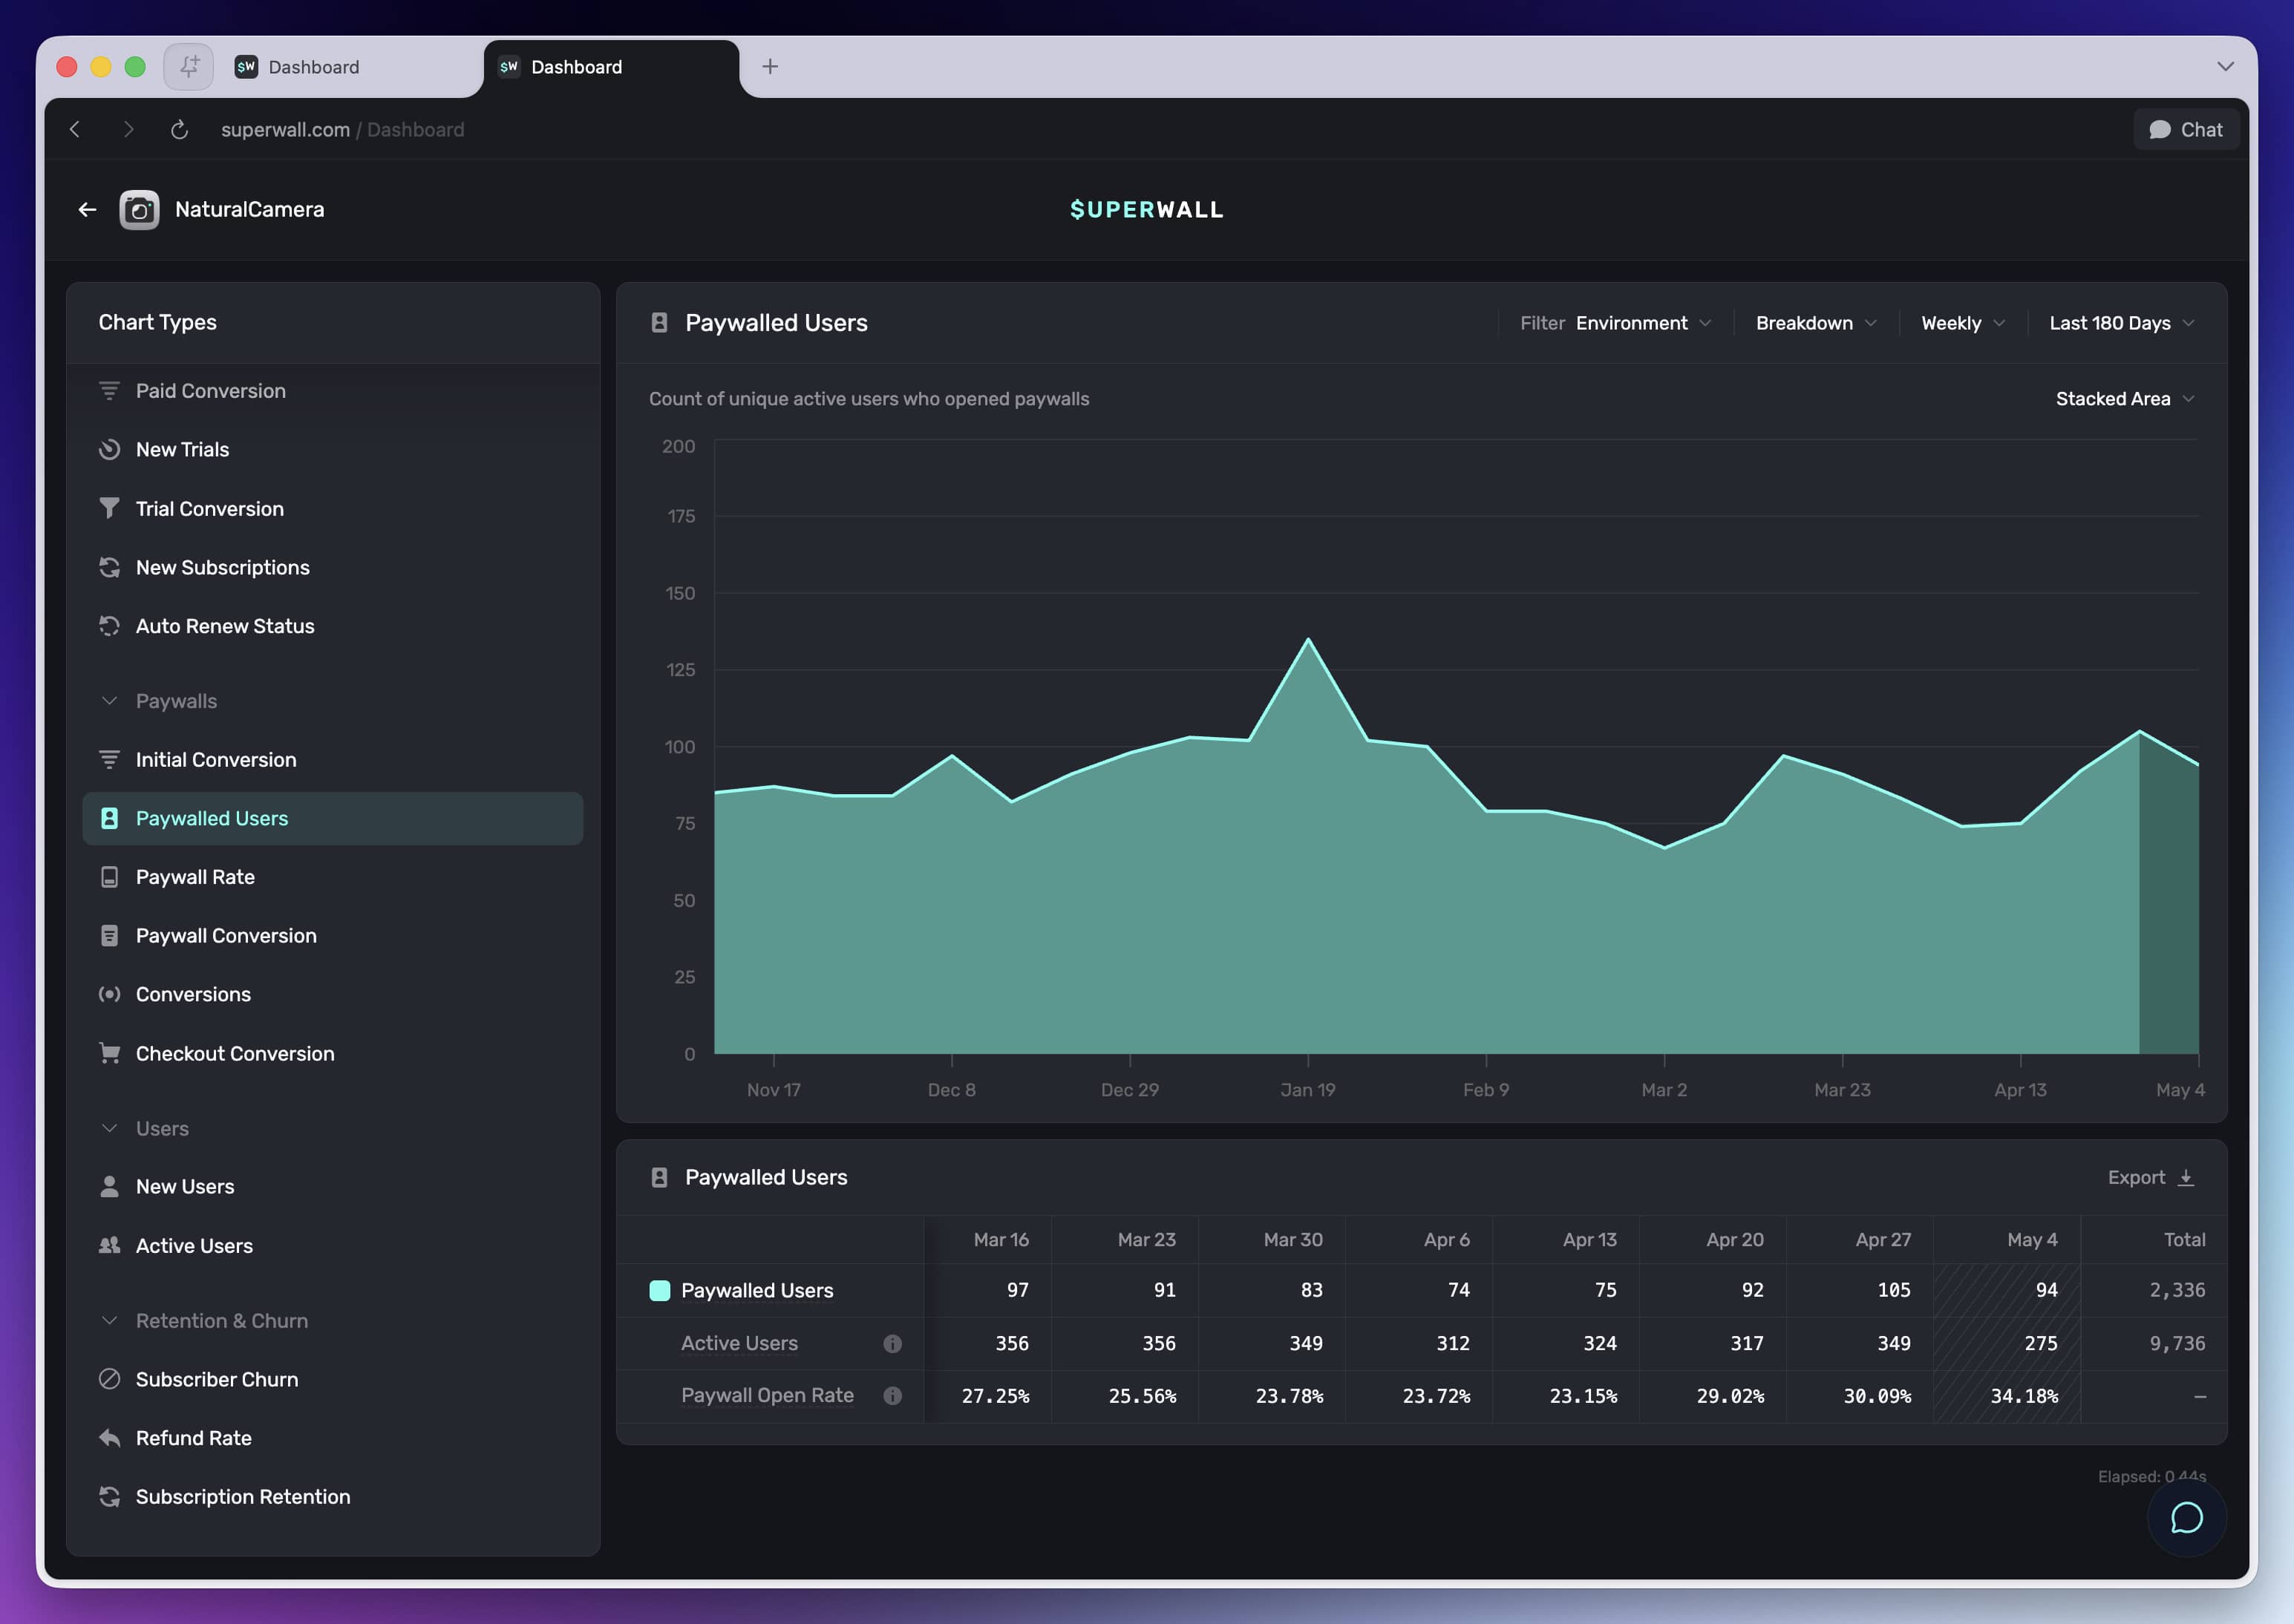The width and height of the screenshot is (2294, 1624).
Task: Click the SUPERWALL logo
Action: coord(1147,210)
